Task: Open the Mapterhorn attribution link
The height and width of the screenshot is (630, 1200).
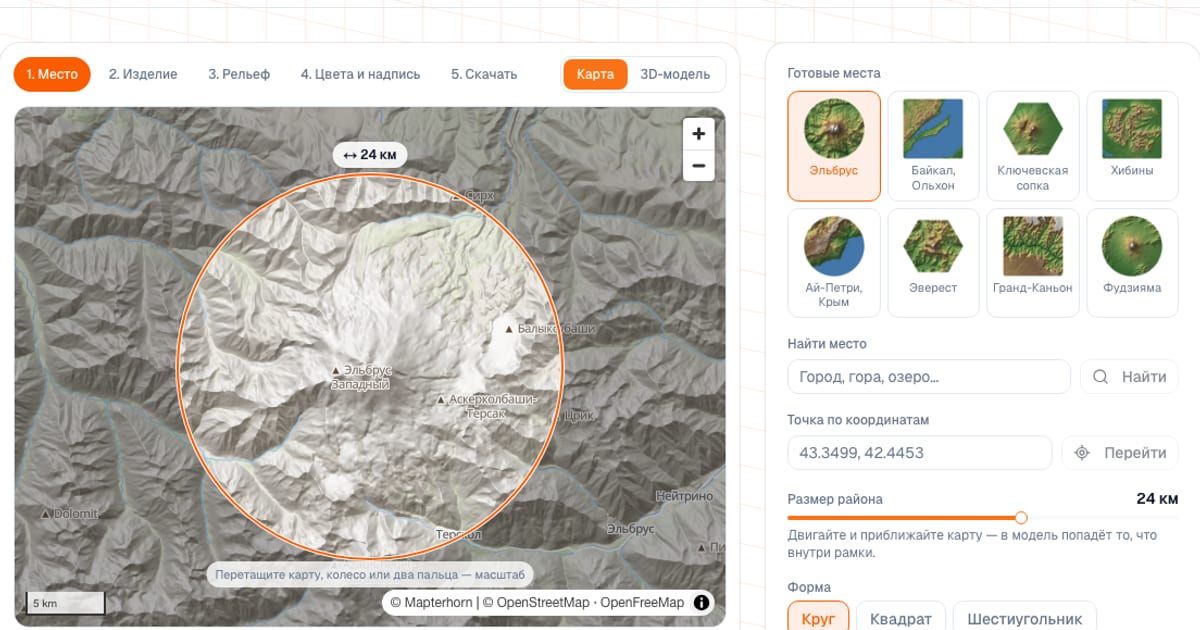Action: pyautogui.click(x=432, y=602)
